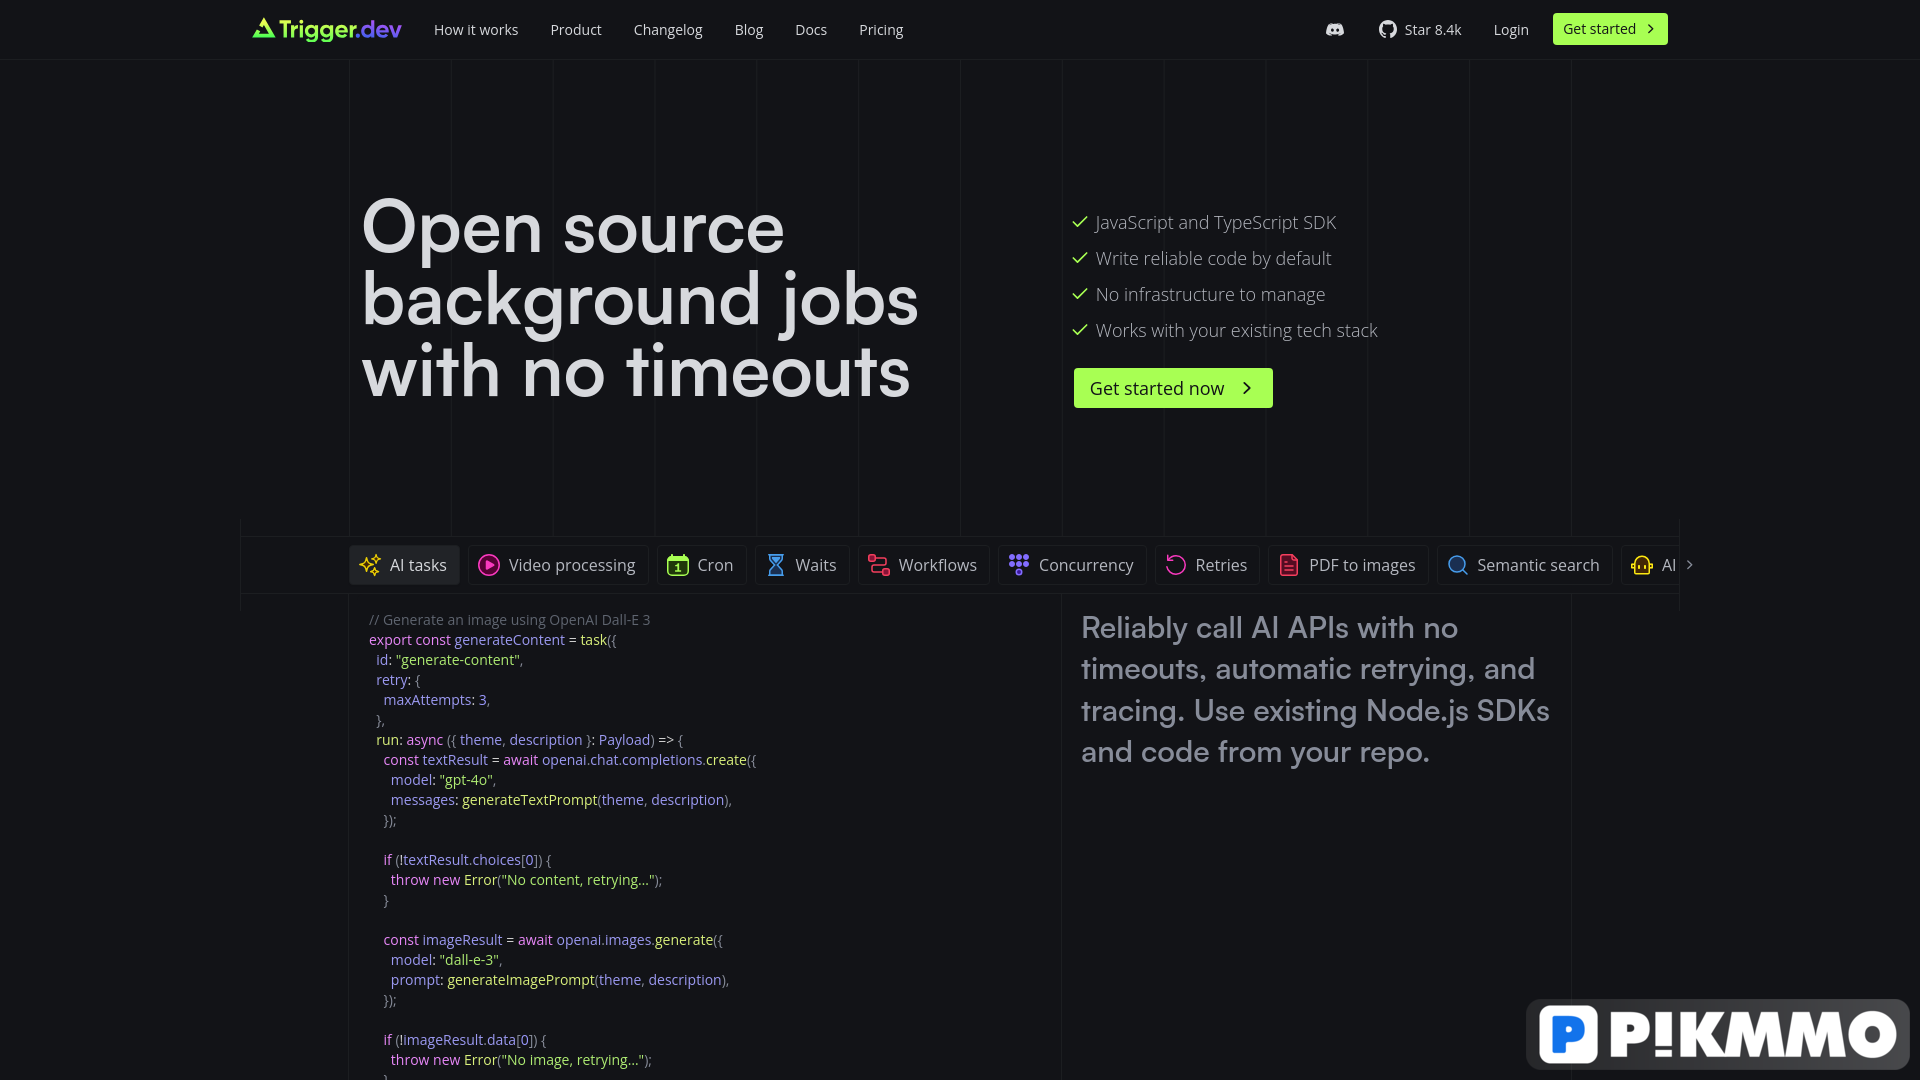Image resolution: width=1920 pixels, height=1080 pixels.
Task: Click the Get started header button
Action: click(x=1610, y=29)
